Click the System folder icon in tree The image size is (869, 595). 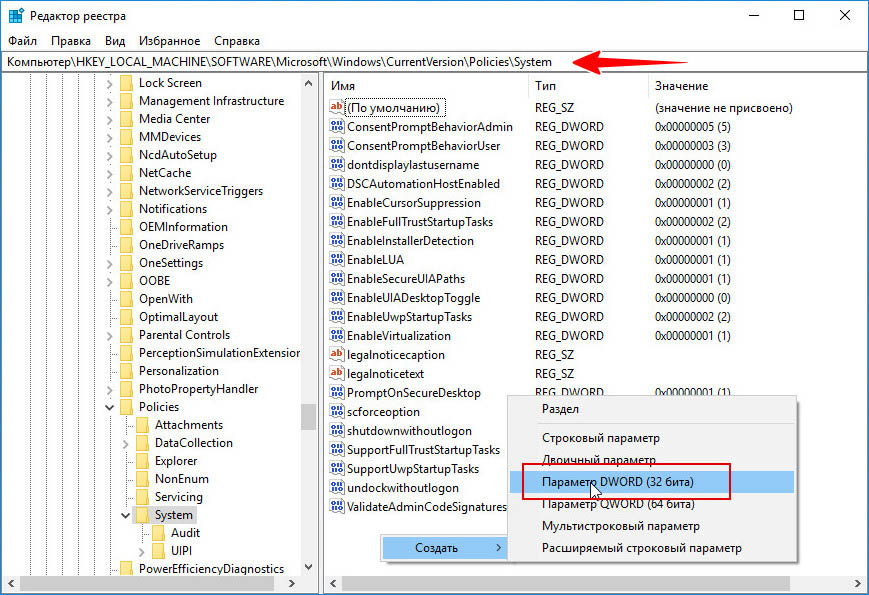(x=142, y=515)
